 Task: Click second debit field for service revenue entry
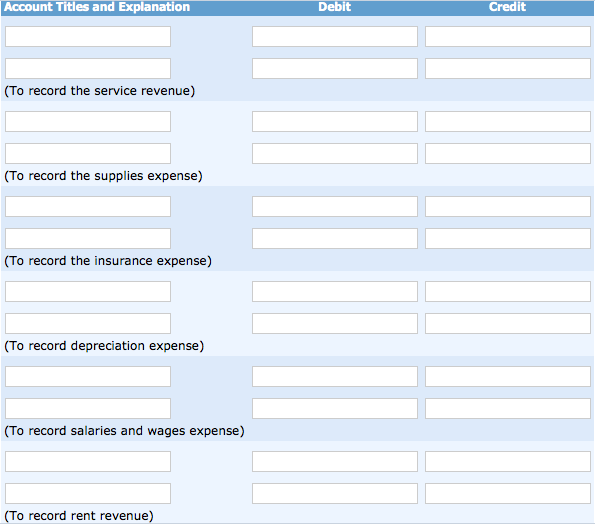click(335, 68)
